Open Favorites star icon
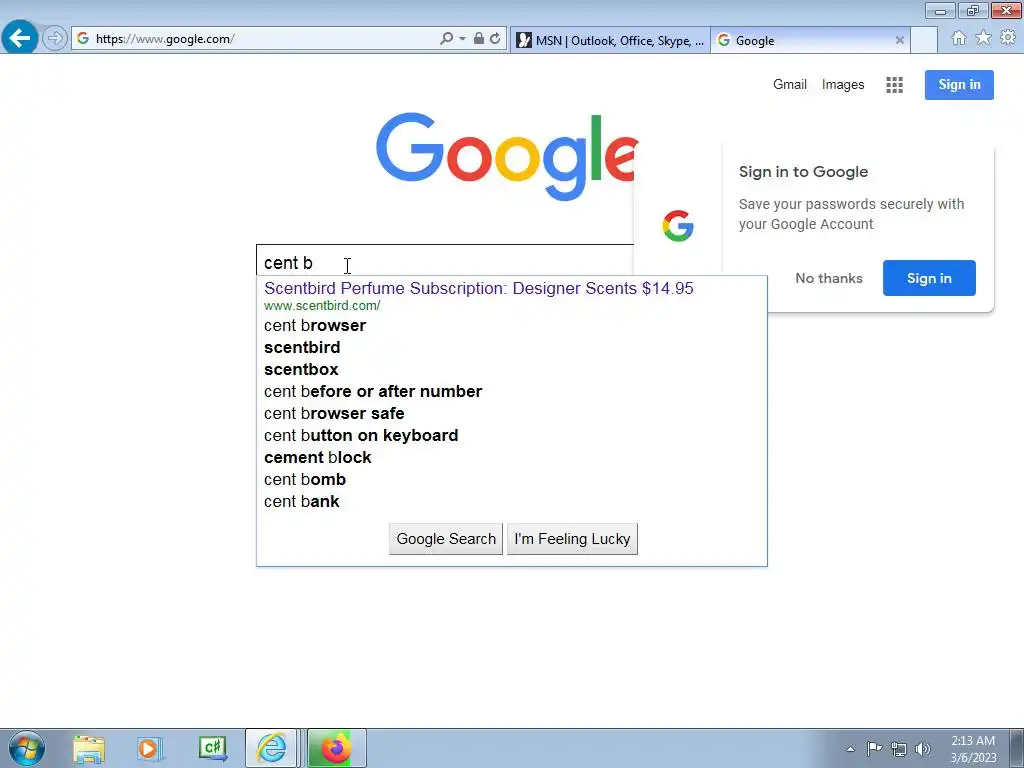This screenshot has height=768, width=1024. 983,38
